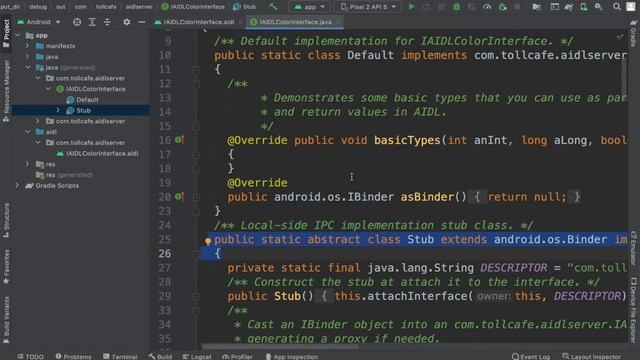The height and width of the screenshot is (360, 640).
Task: Open App Inspection tool window
Action: coord(292,356)
